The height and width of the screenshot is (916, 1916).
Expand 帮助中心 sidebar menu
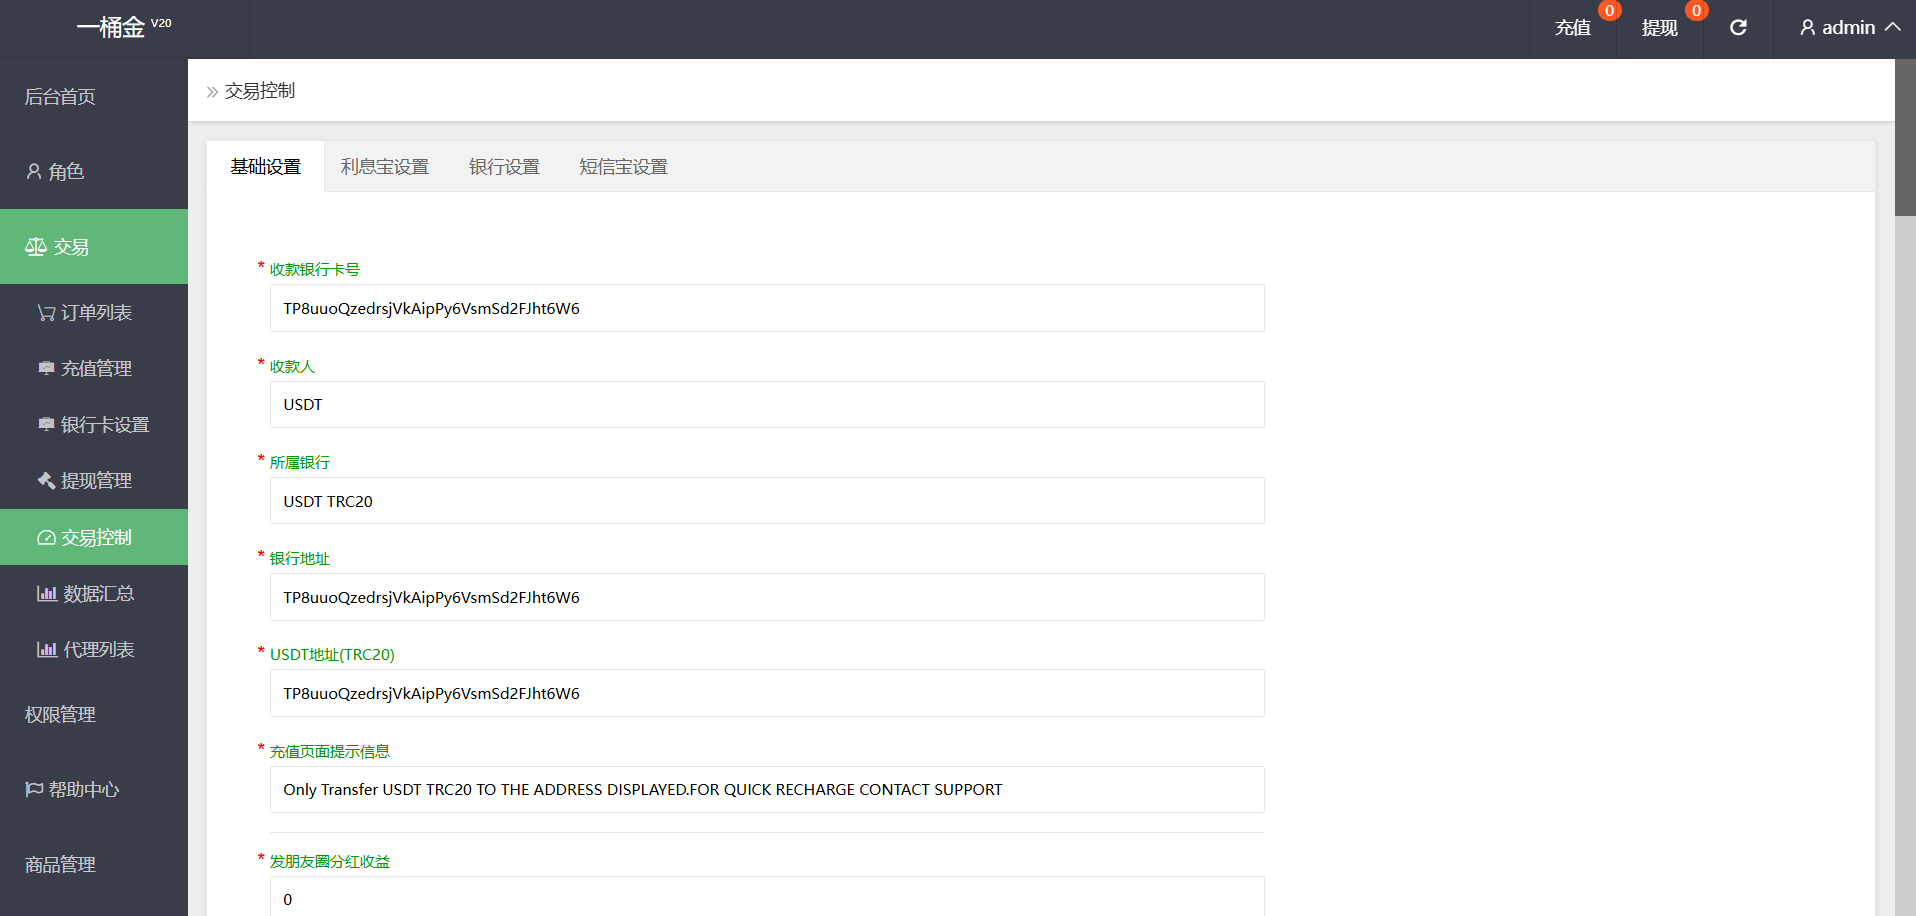pyautogui.click(x=94, y=790)
